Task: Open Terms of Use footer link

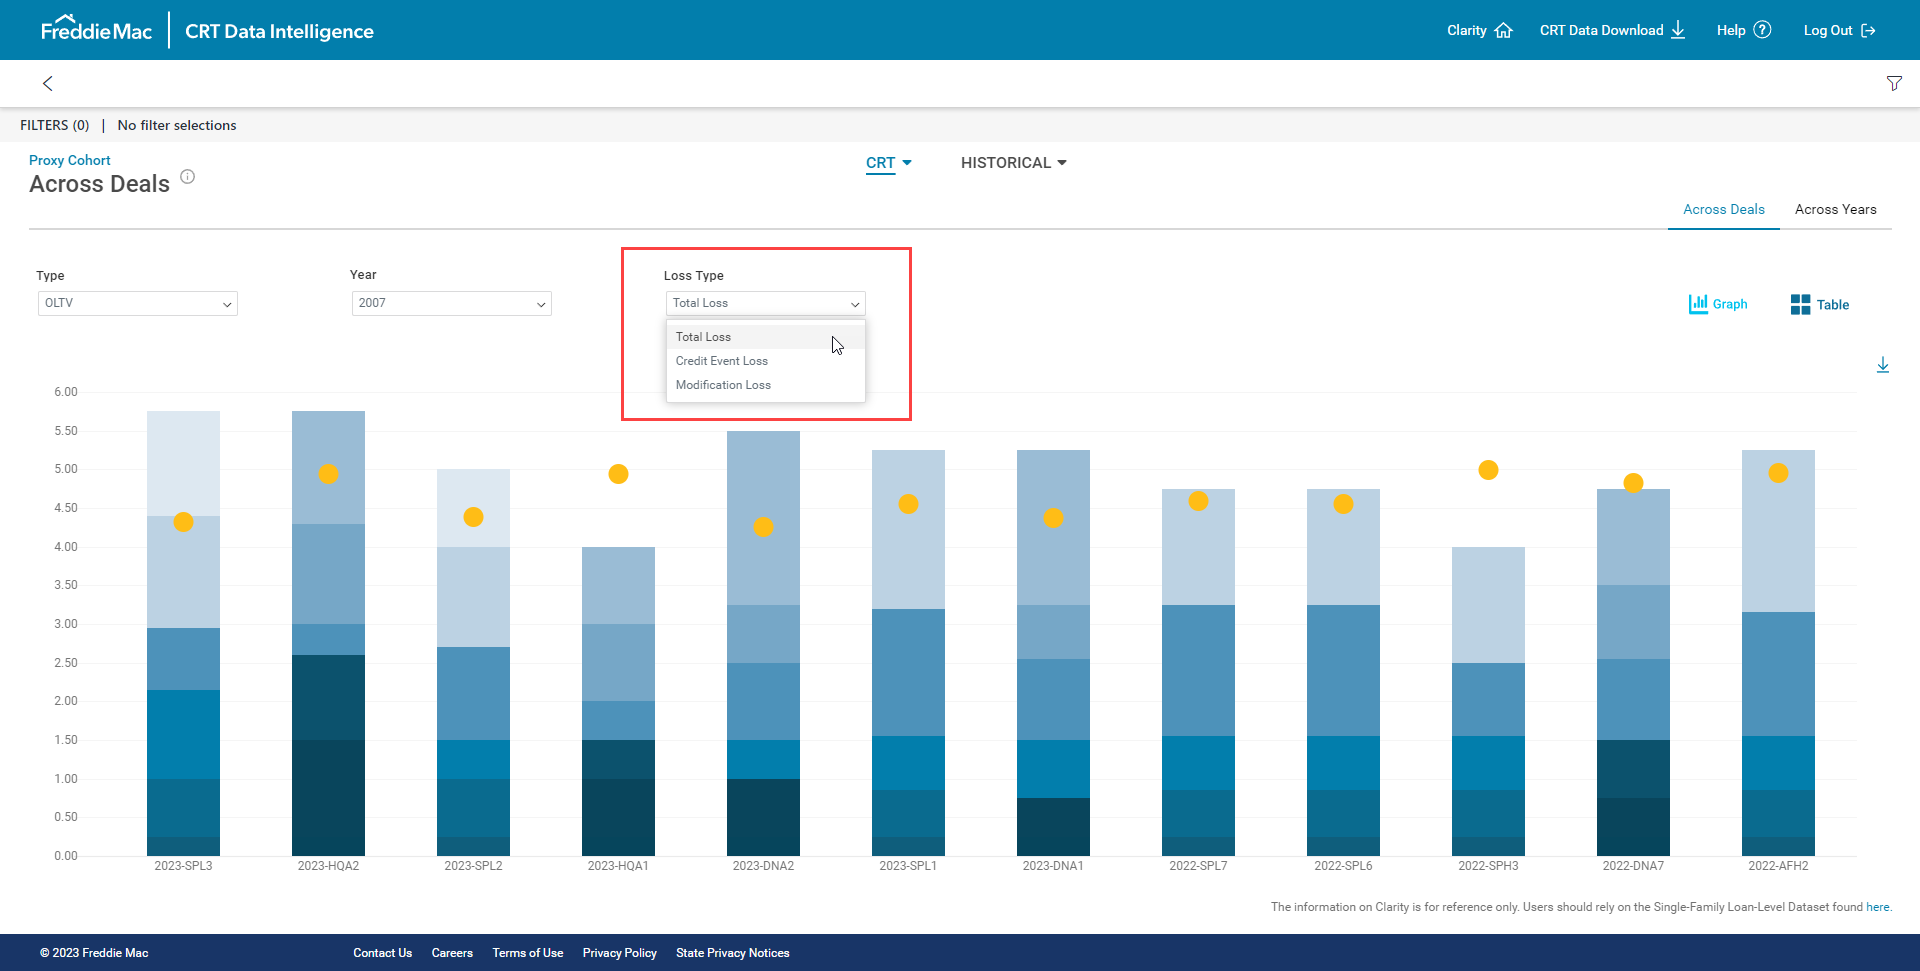Action: pyautogui.click(x=528, y=953)
